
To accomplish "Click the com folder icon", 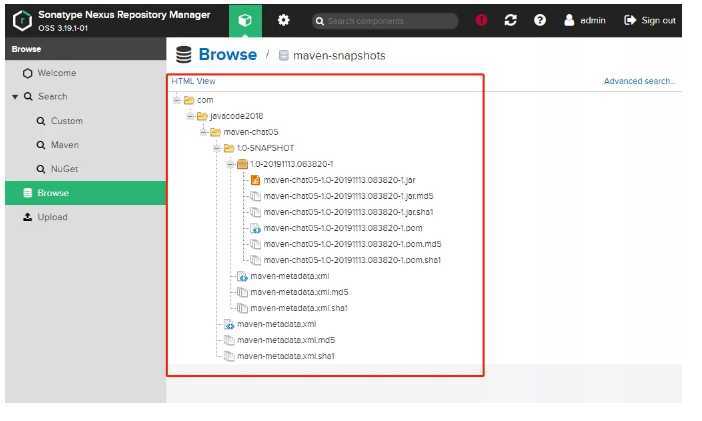I will tap(189, 100).
